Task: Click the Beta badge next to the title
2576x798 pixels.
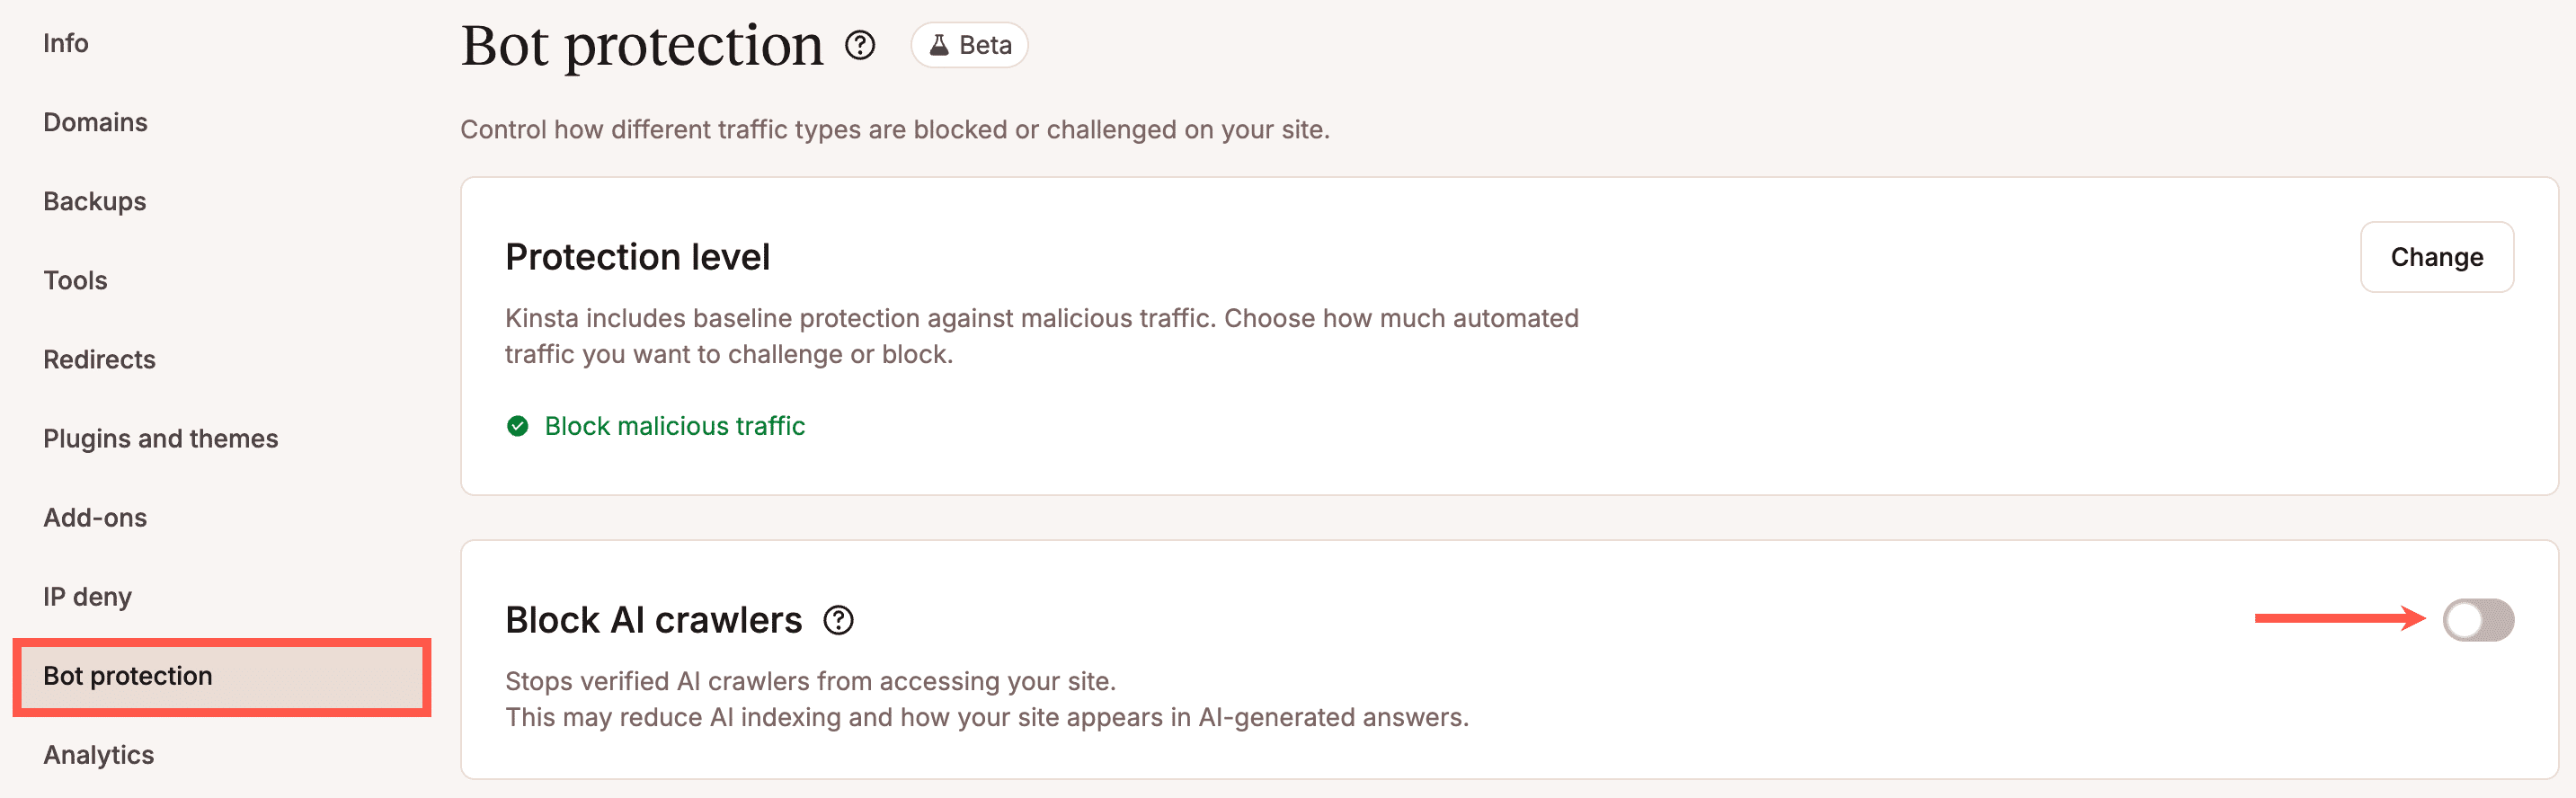Action: tap(968, 45)
